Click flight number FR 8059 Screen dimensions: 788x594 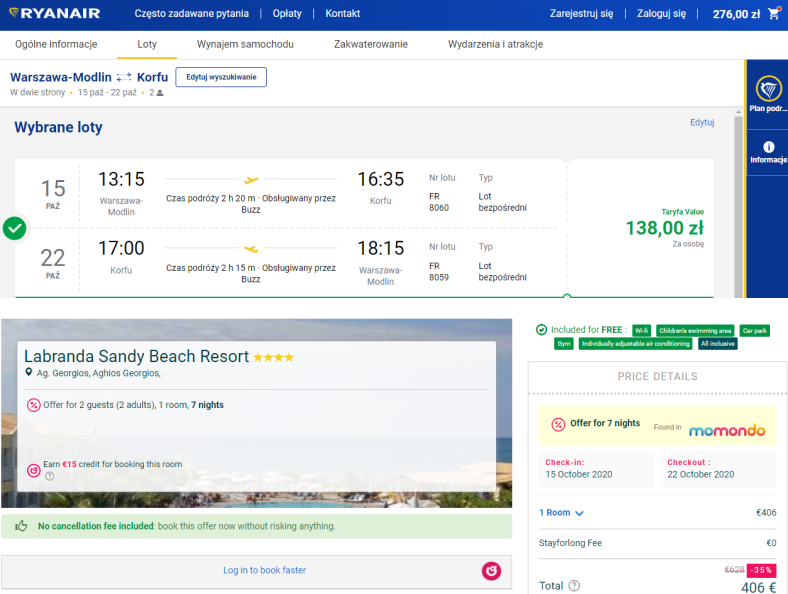coord(439,271)
